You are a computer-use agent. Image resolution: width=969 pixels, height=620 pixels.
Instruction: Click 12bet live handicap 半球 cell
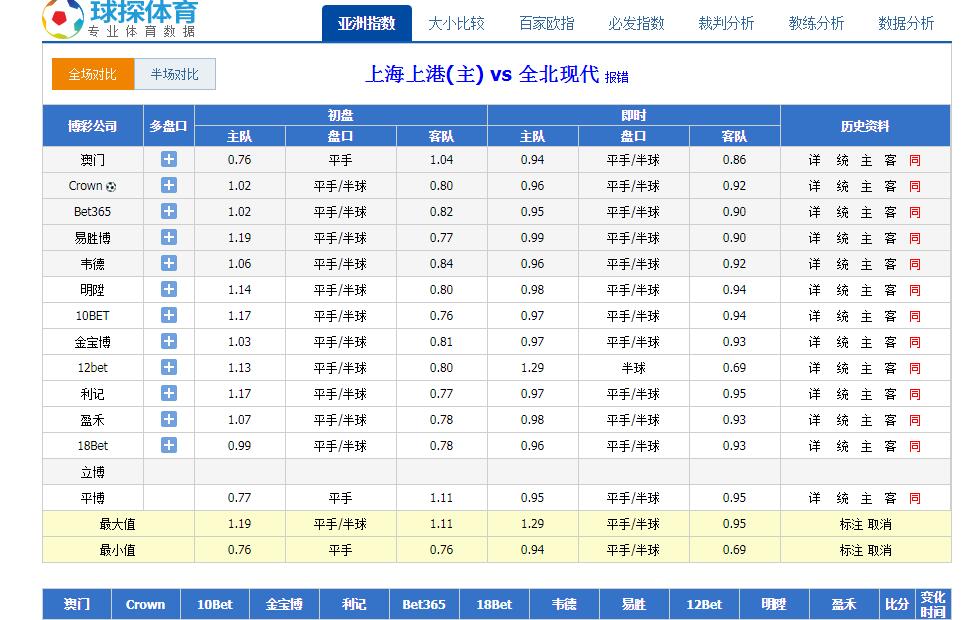click(x=633, y=368)
